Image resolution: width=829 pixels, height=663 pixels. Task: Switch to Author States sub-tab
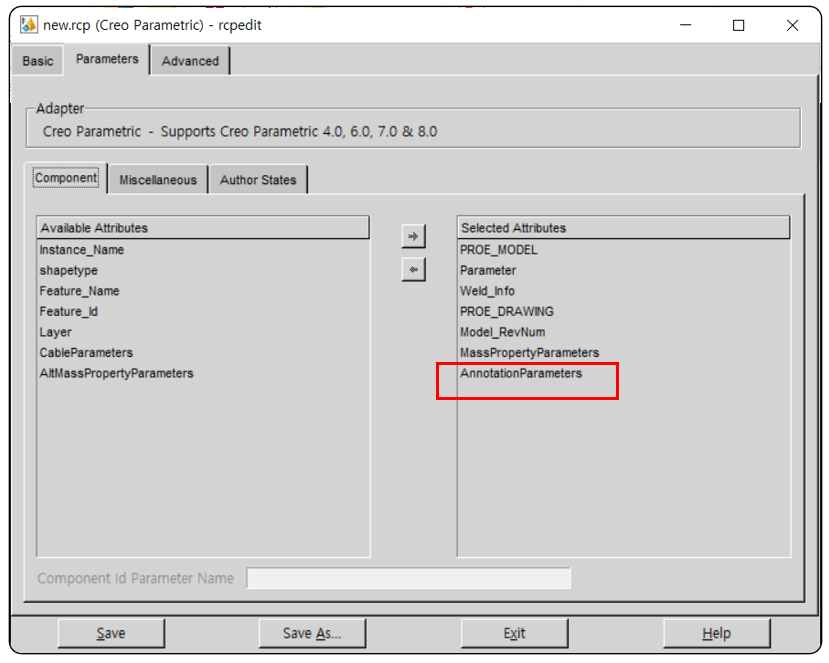click(x=258, y=180)
